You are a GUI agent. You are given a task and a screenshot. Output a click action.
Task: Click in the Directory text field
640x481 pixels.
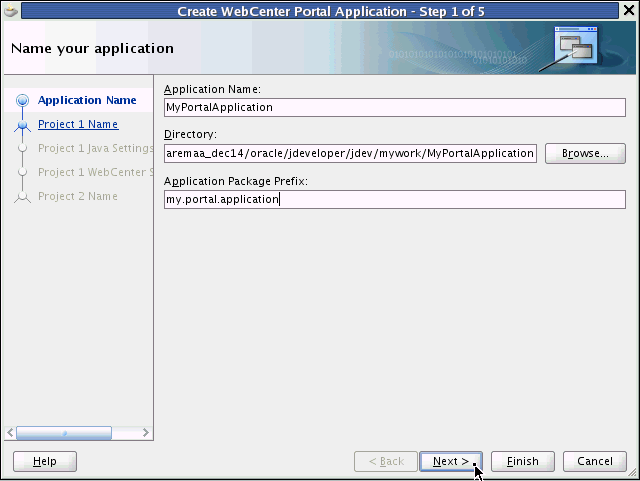[x=350, y=154]
